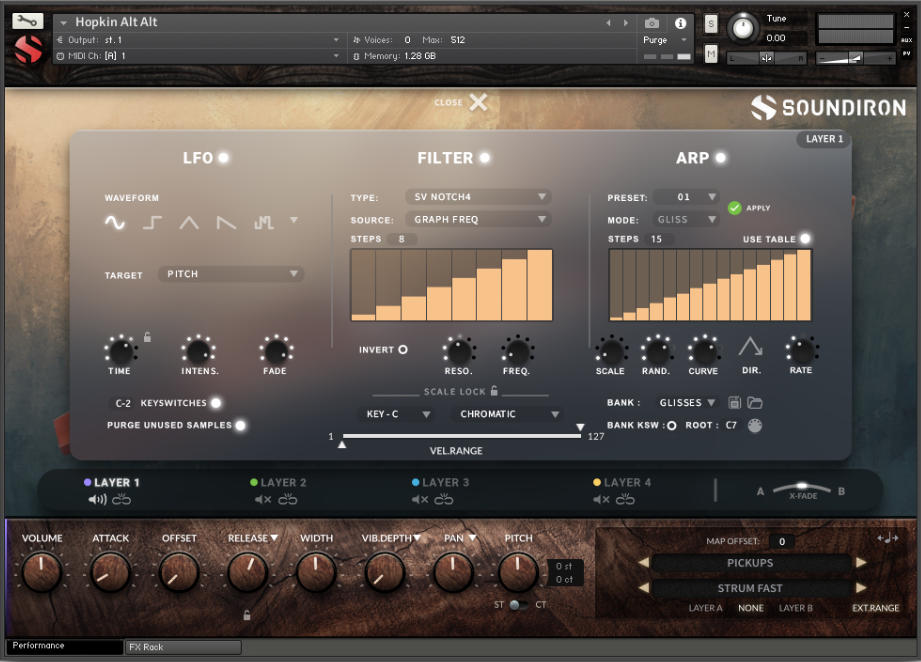Open the filter Type dropdown

477,197
